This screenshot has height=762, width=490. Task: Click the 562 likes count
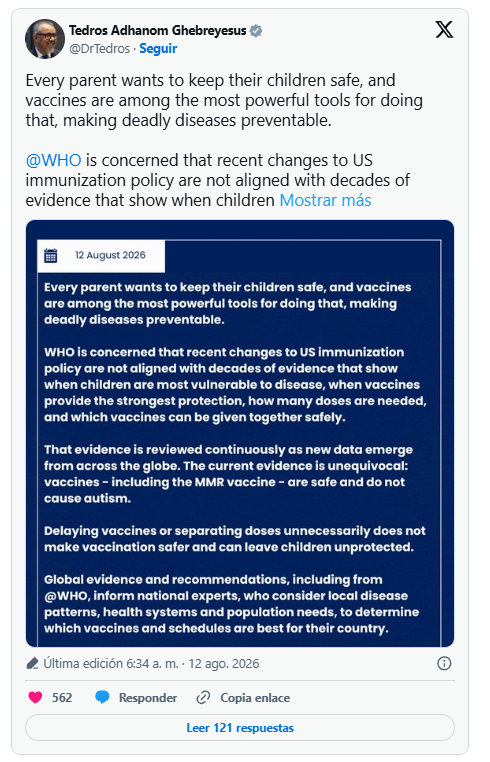62,698
